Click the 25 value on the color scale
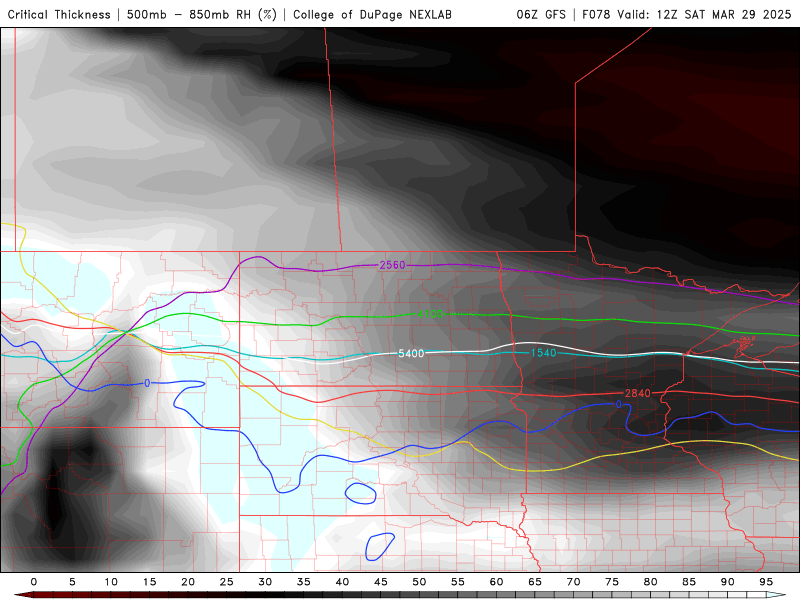Screen dimensions: 800x600 227,582
